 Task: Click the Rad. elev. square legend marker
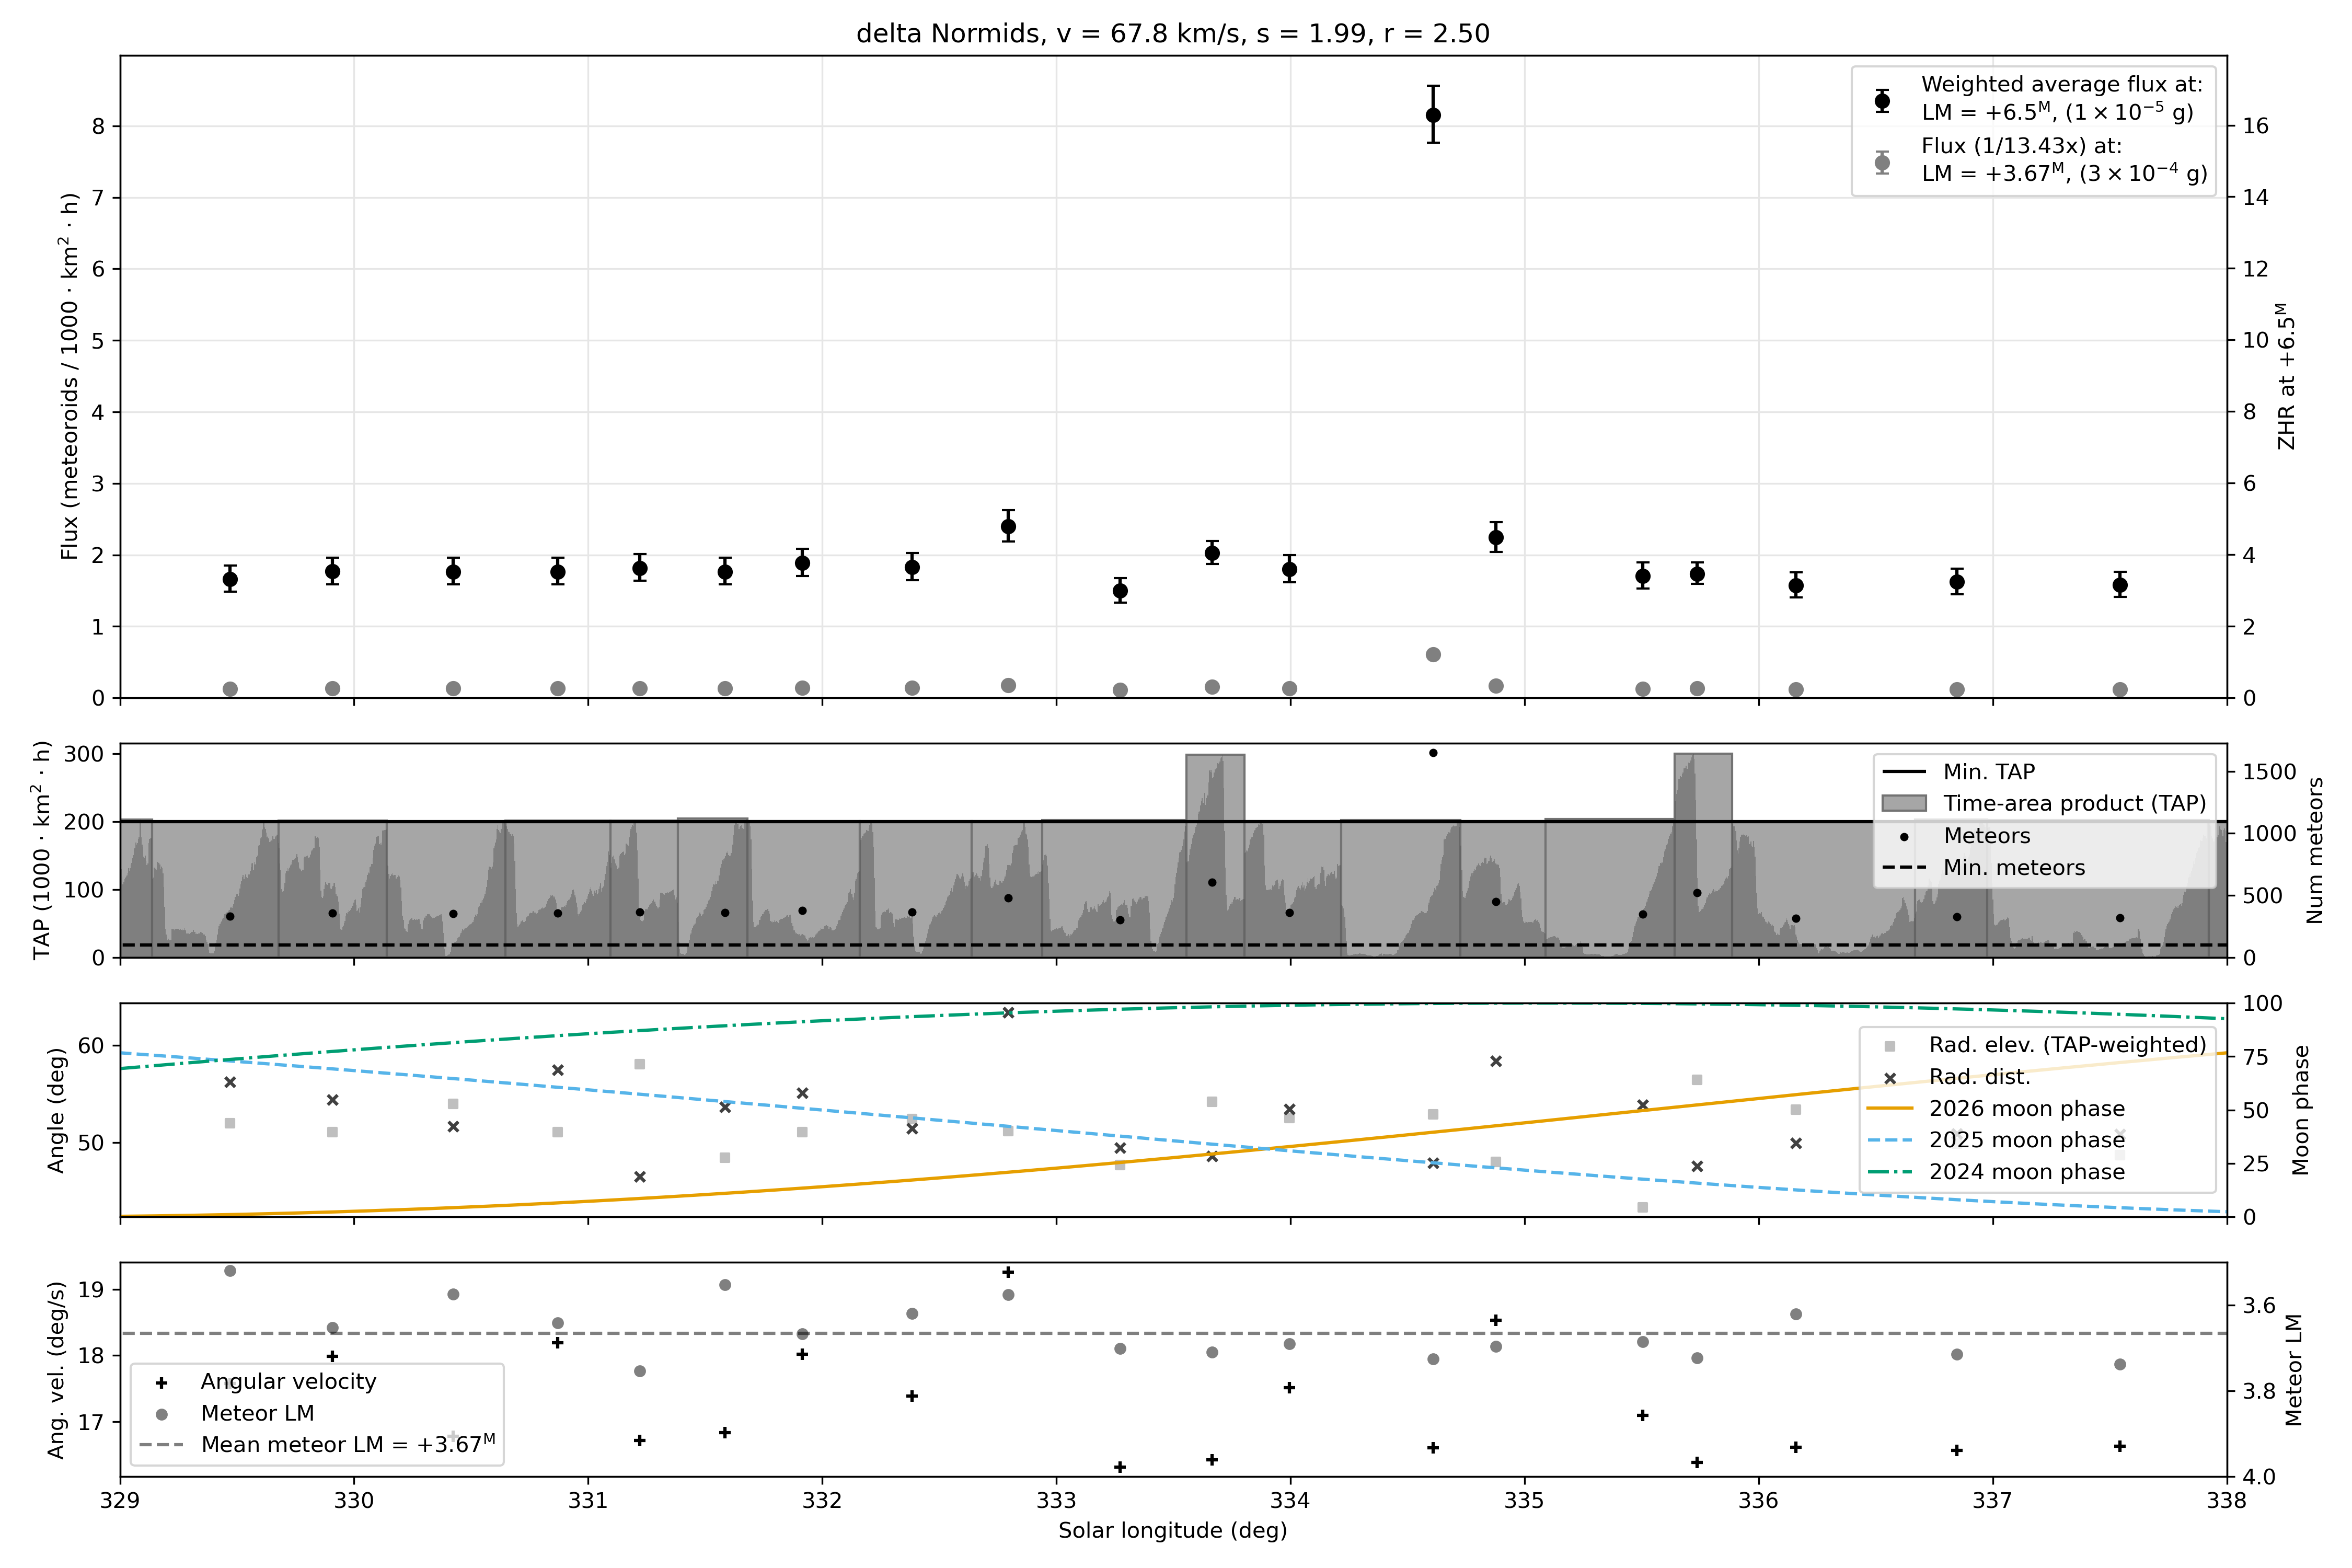[1890, 1046]
